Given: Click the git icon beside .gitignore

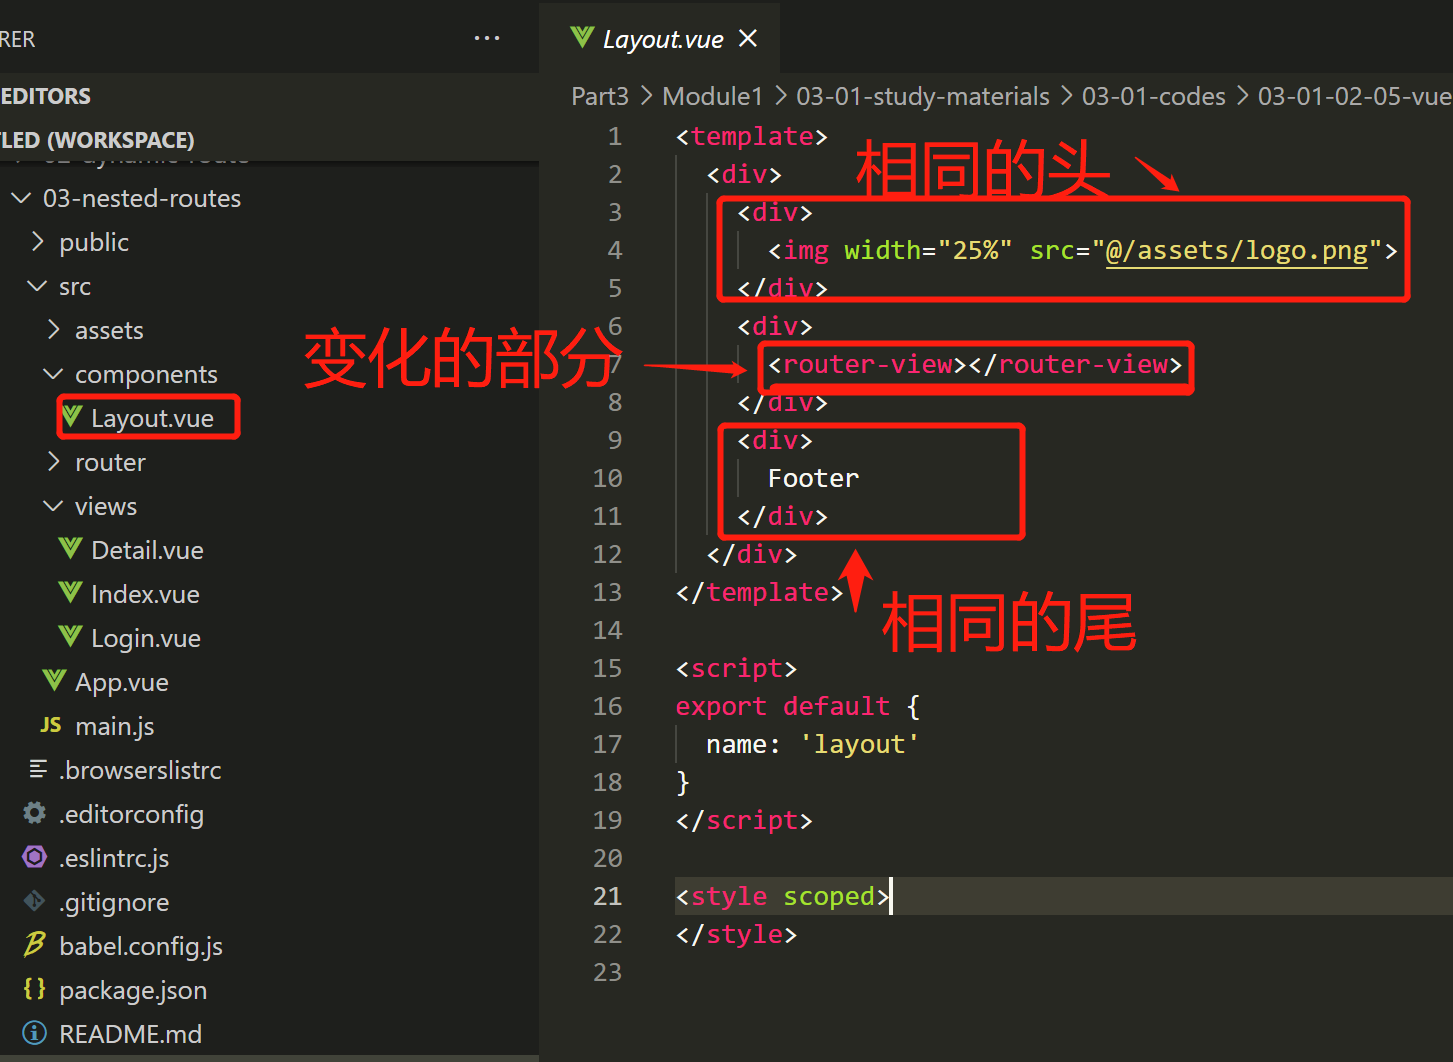Looking at the screenshot, I should [35, 901].
